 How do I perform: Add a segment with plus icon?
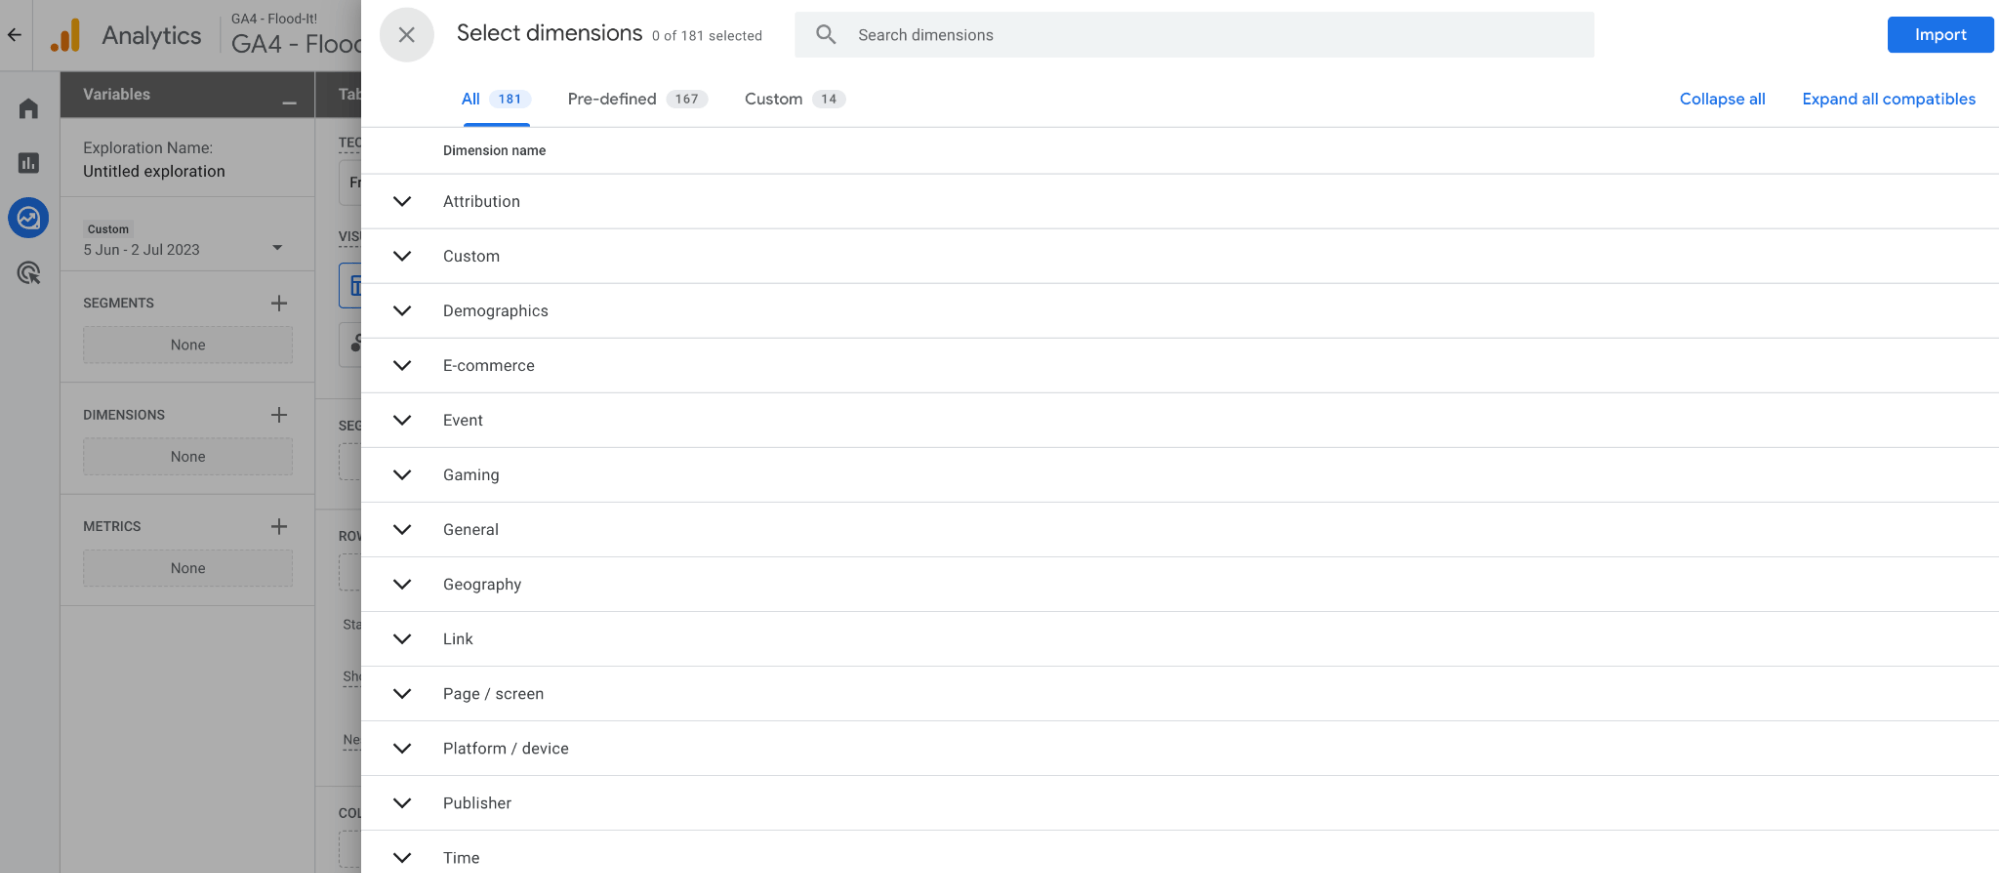tap(279, 303)
